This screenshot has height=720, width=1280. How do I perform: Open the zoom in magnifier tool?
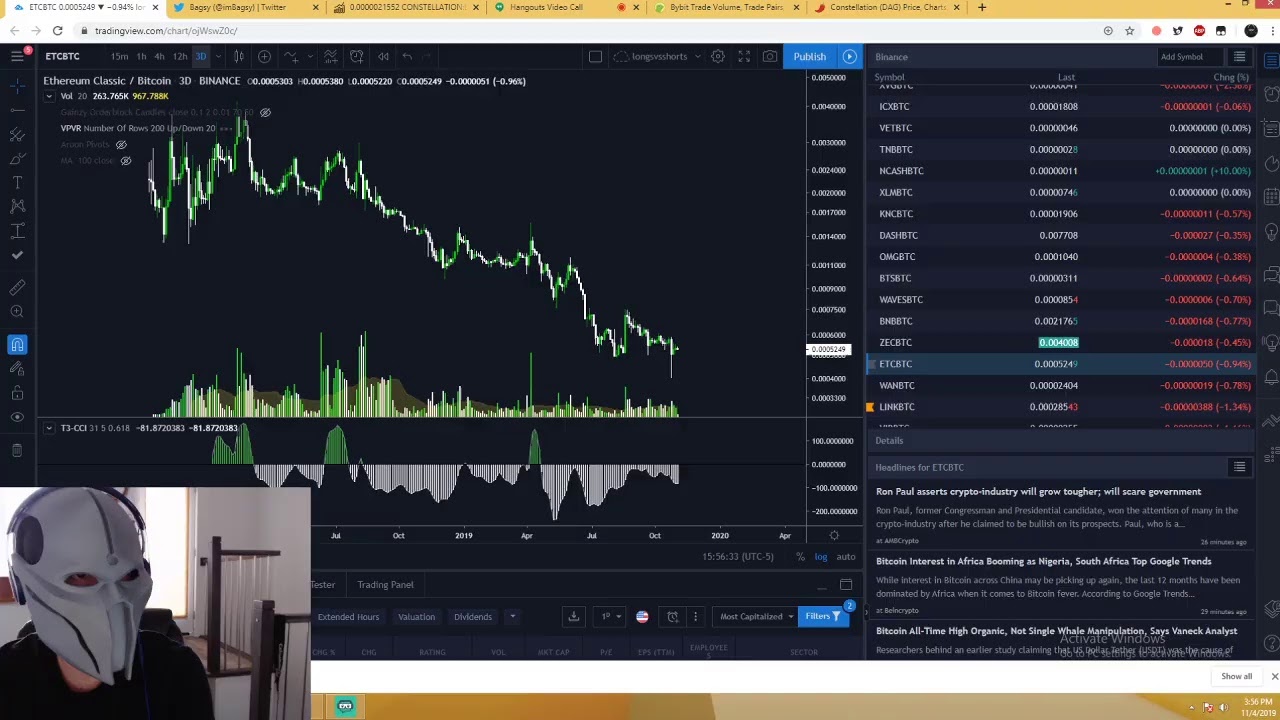coord(17,312)
